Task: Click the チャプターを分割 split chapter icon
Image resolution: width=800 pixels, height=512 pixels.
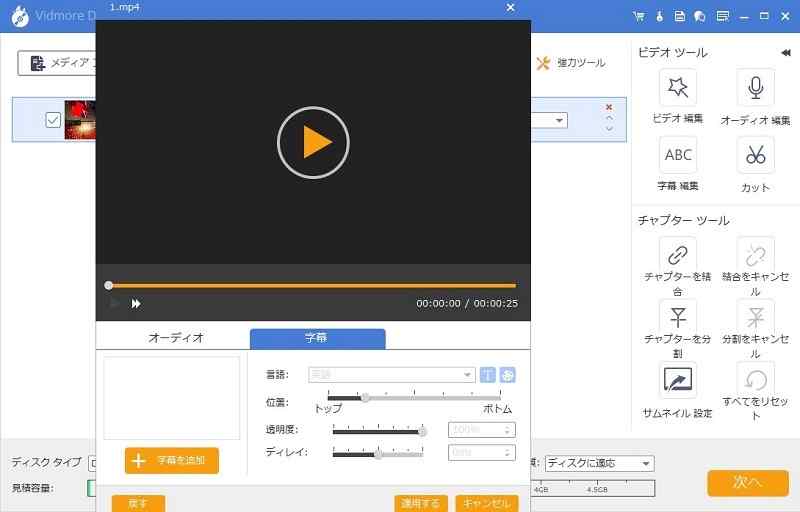Action: (678, 317)
